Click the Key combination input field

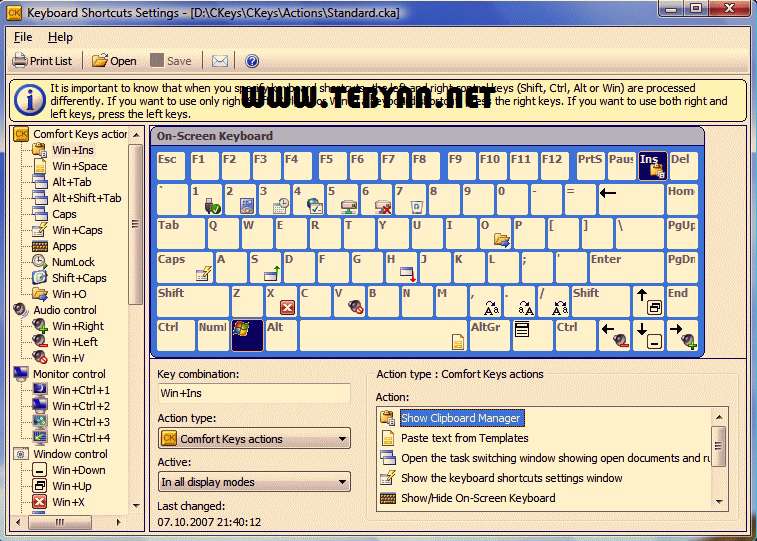point(253,393)
